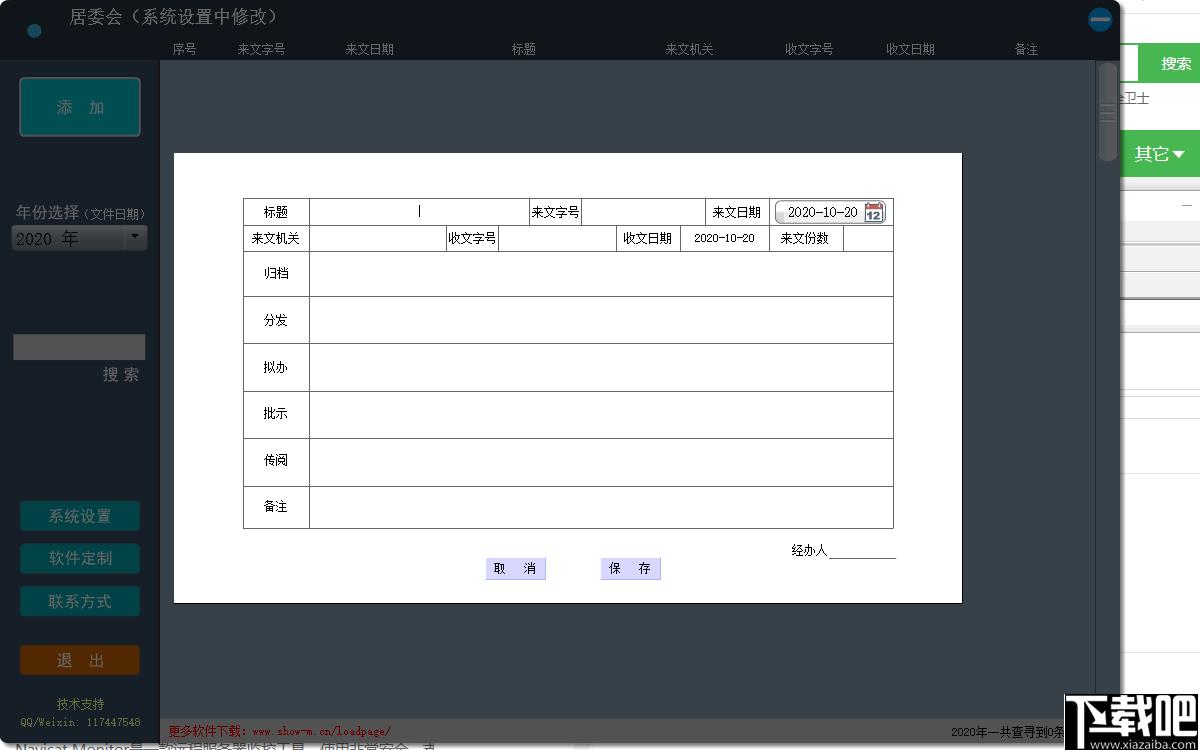This screenshot has width=1200, height=750.
Task: Click the 来文字号 column header
Action: [261, 49]
